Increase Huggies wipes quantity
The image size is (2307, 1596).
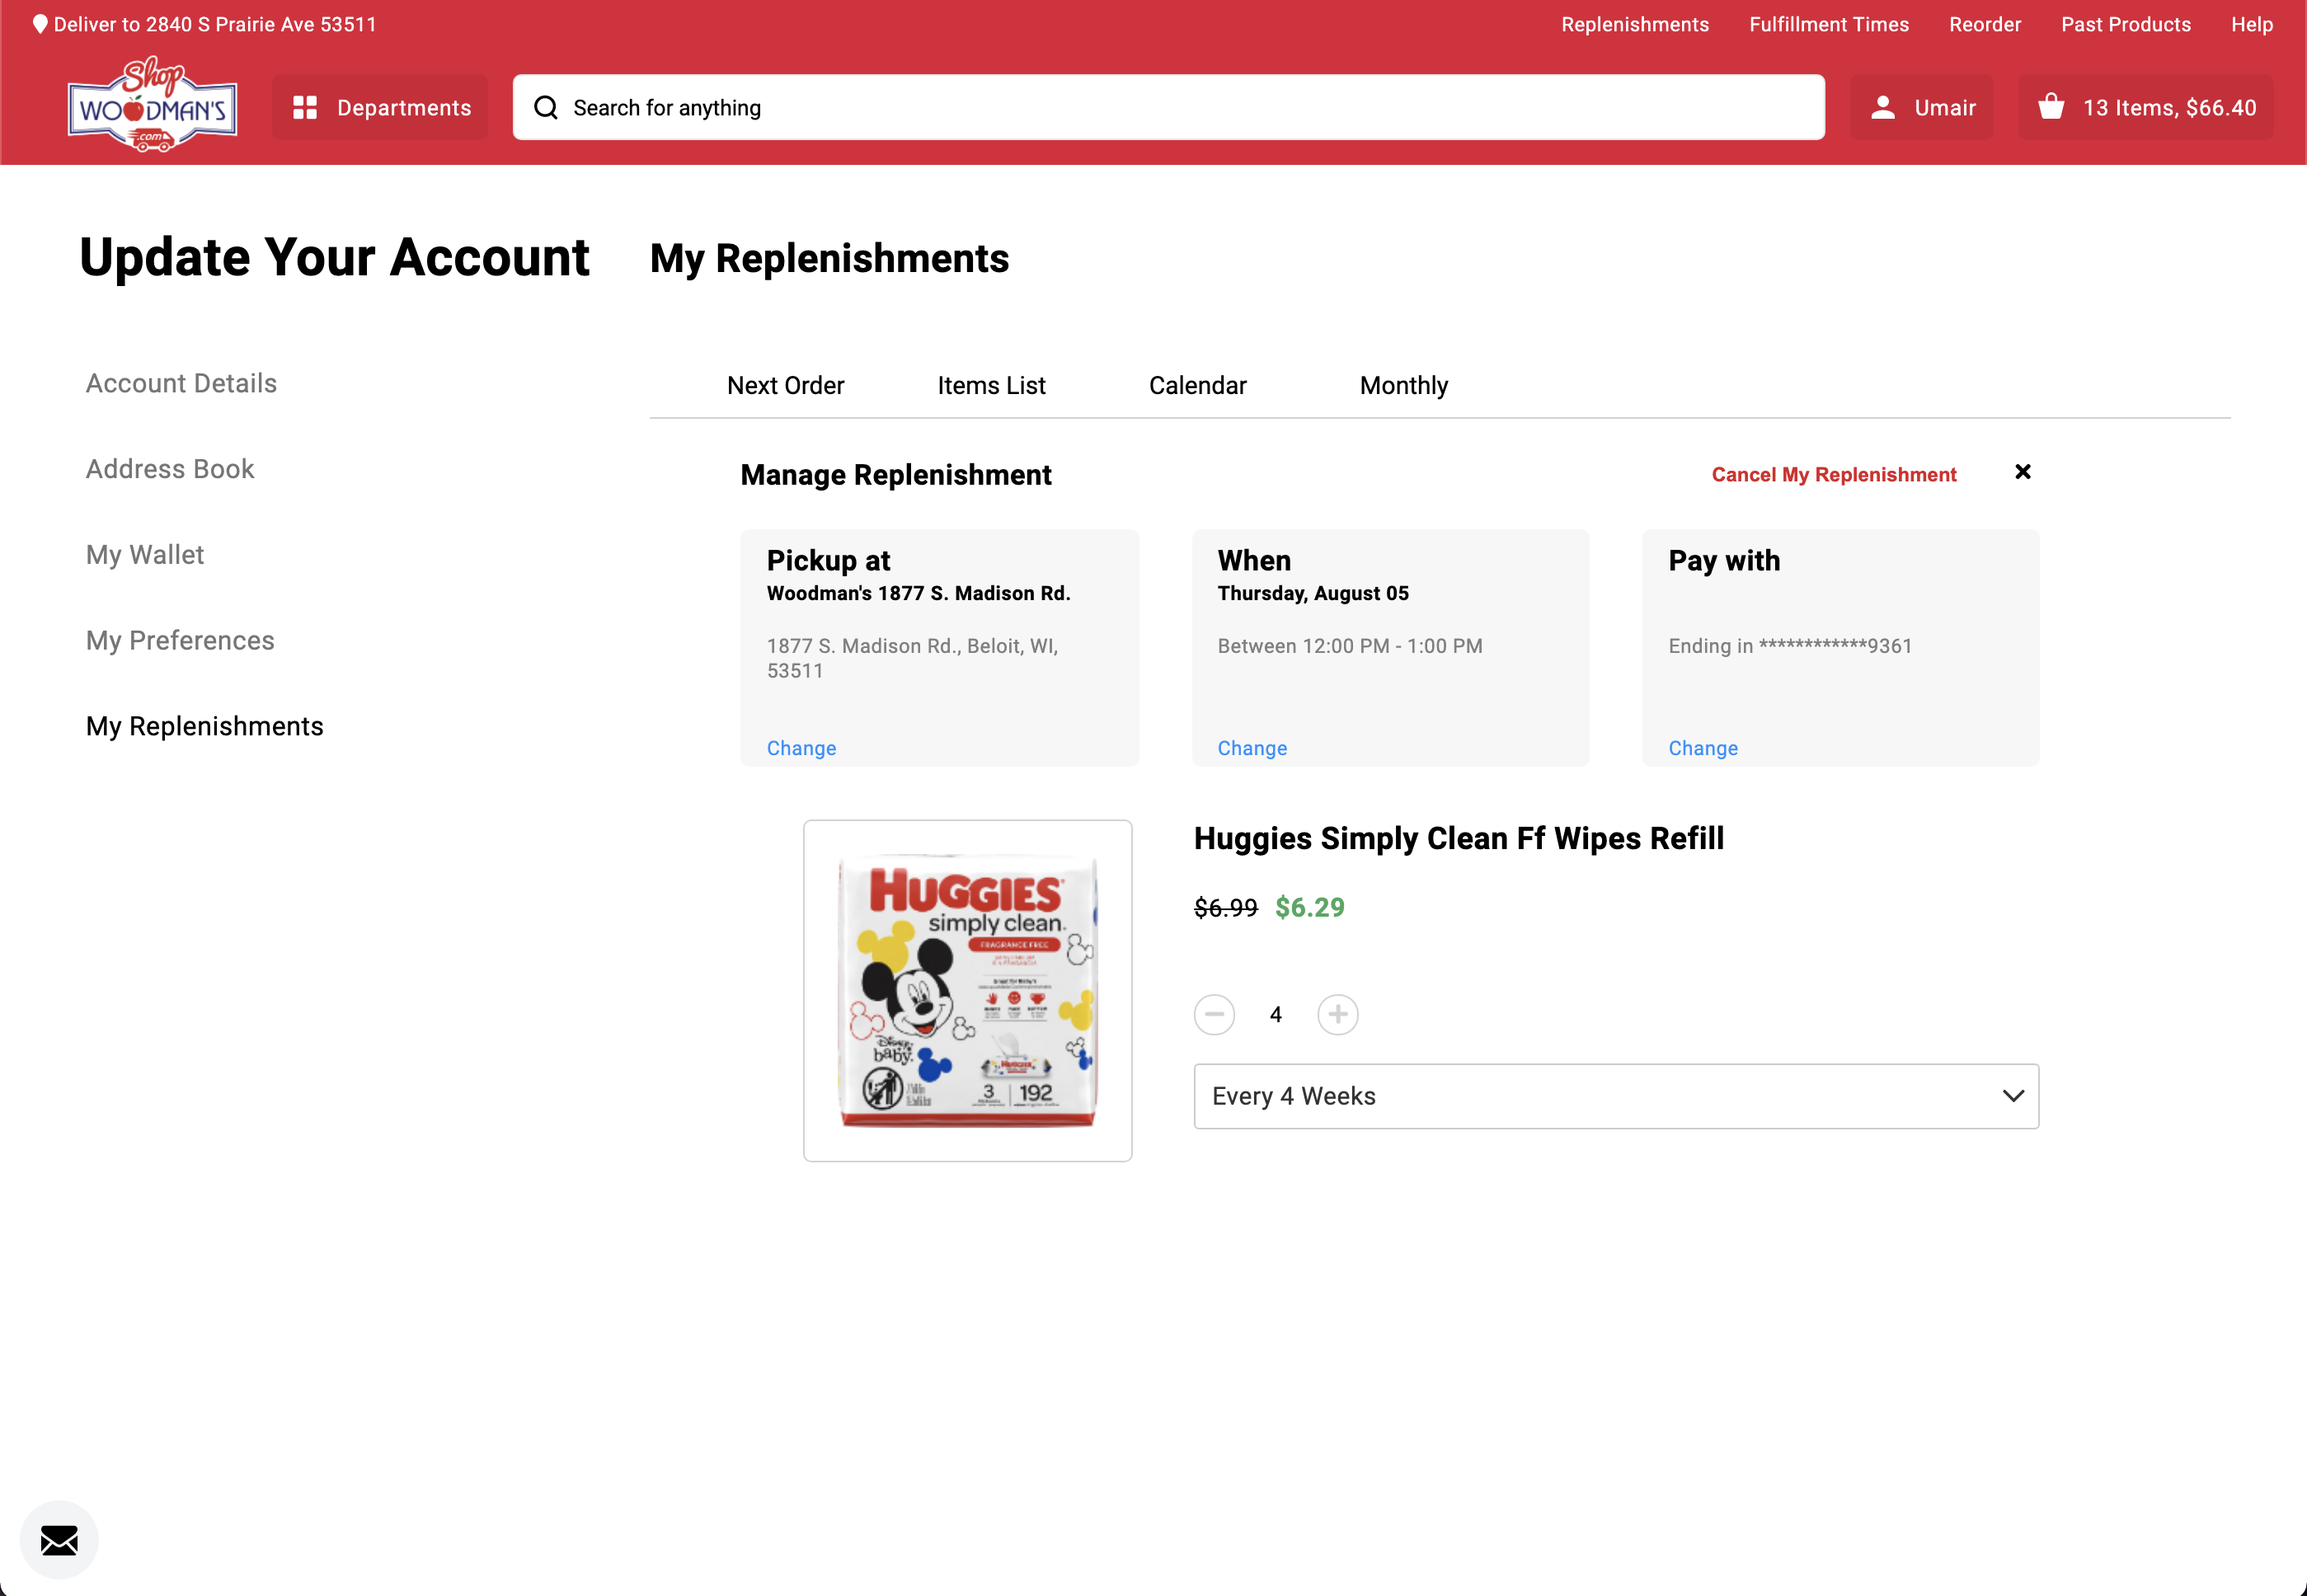tap(1337, 1014)
